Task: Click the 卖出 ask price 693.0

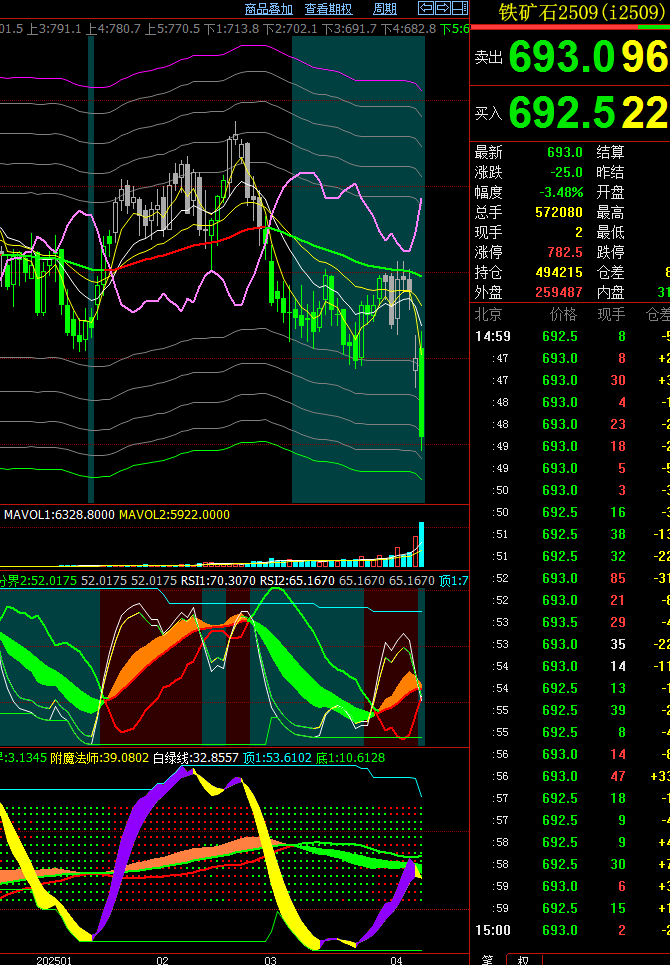Action: [562, 57]
